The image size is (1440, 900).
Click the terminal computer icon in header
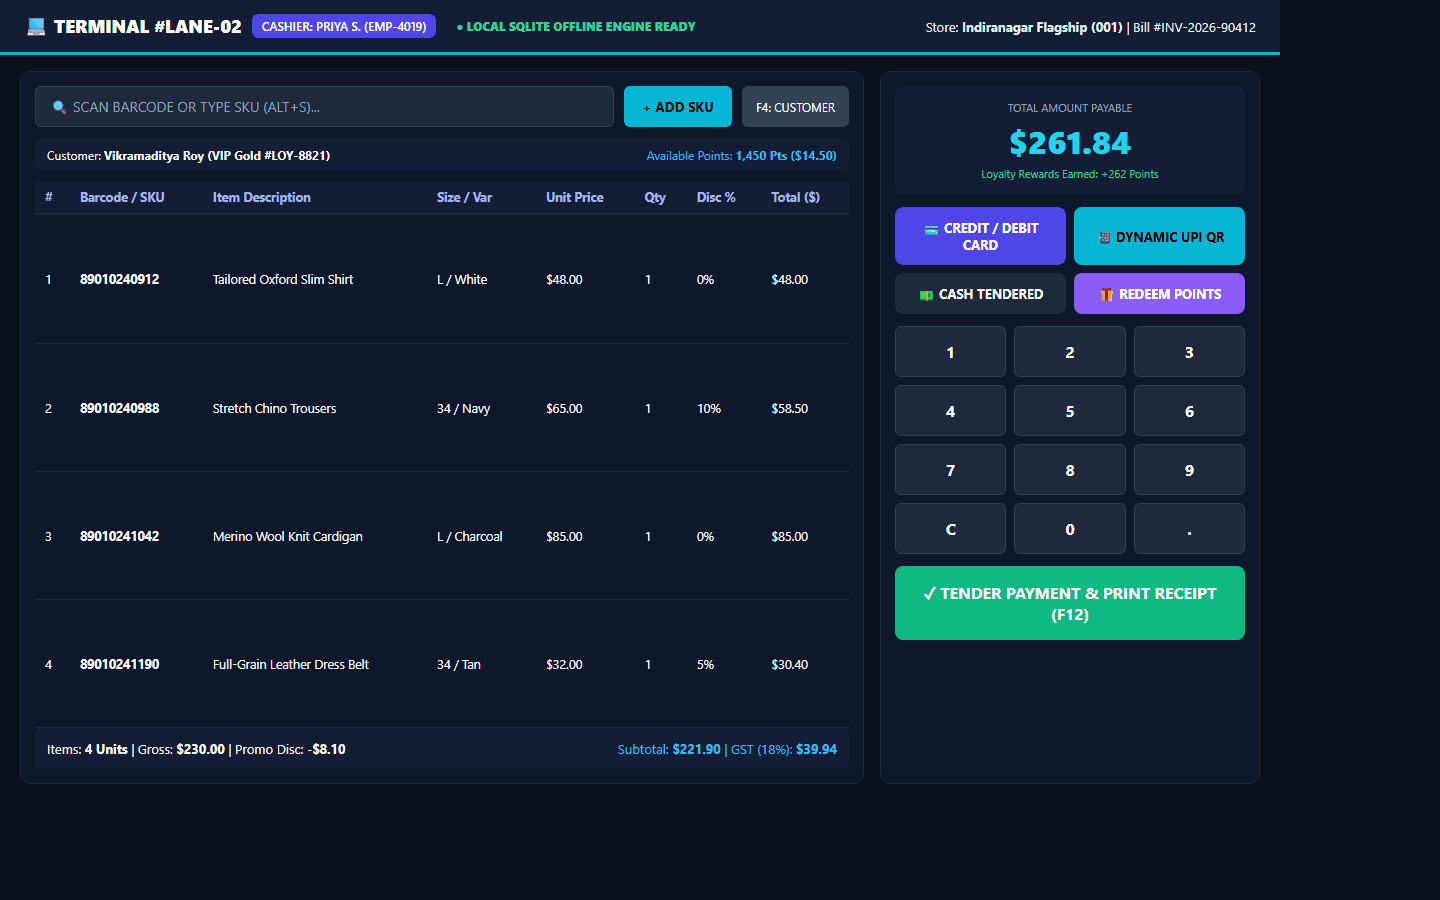pyautogui.click(x=36, y=27)
